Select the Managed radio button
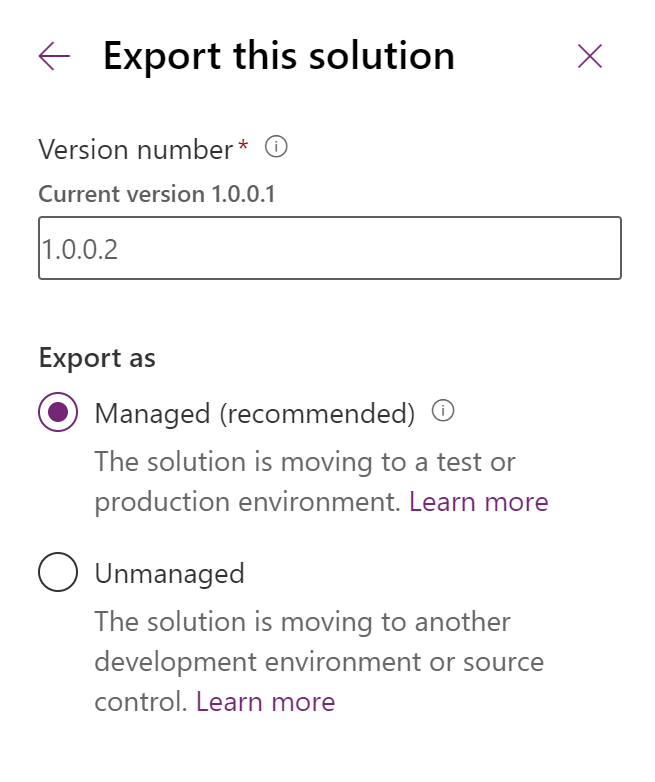The image size is (655, 782). [58, 412]
